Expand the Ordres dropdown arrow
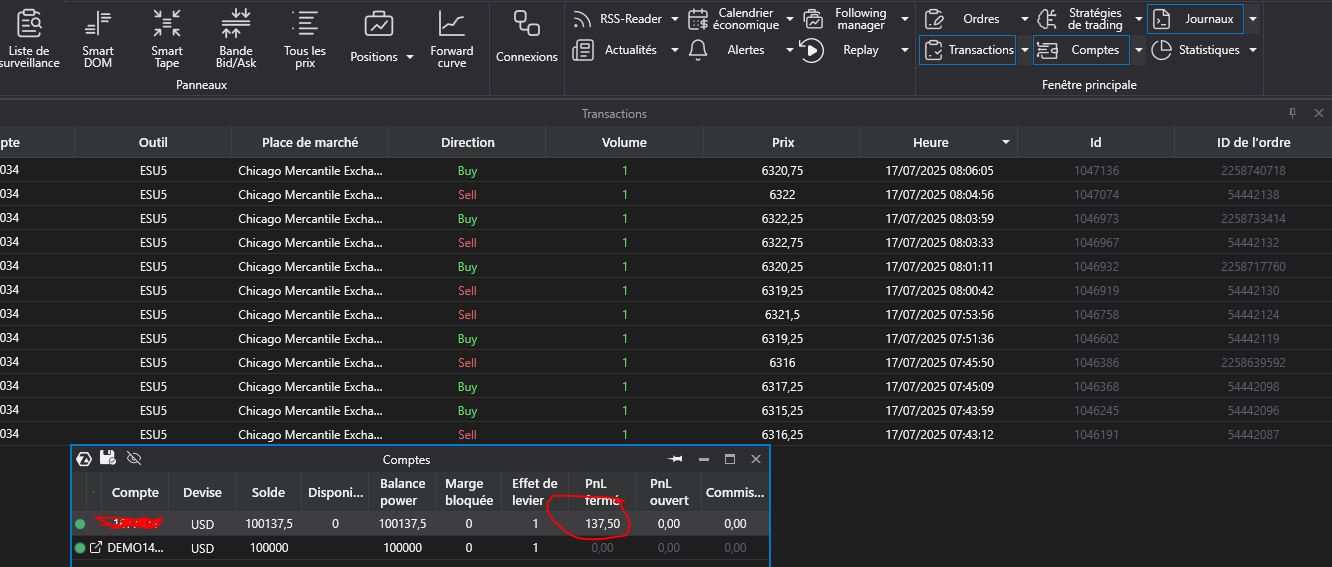Viewport: 1332px width, 567px height. tap(1024, 19)
